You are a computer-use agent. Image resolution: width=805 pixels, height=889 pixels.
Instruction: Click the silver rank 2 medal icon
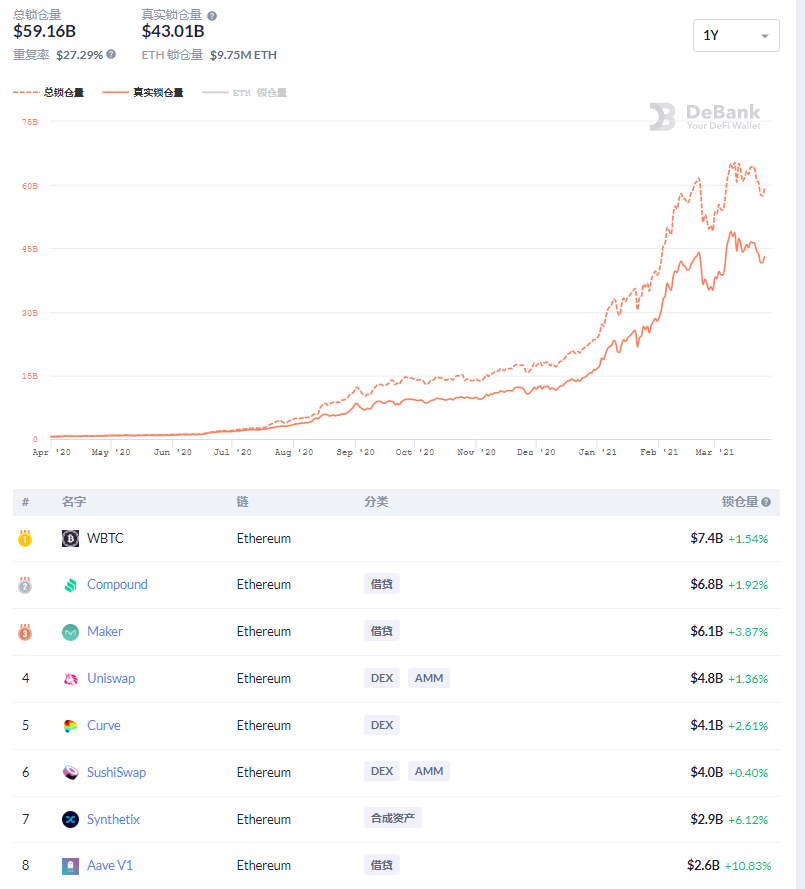point(25,585)
